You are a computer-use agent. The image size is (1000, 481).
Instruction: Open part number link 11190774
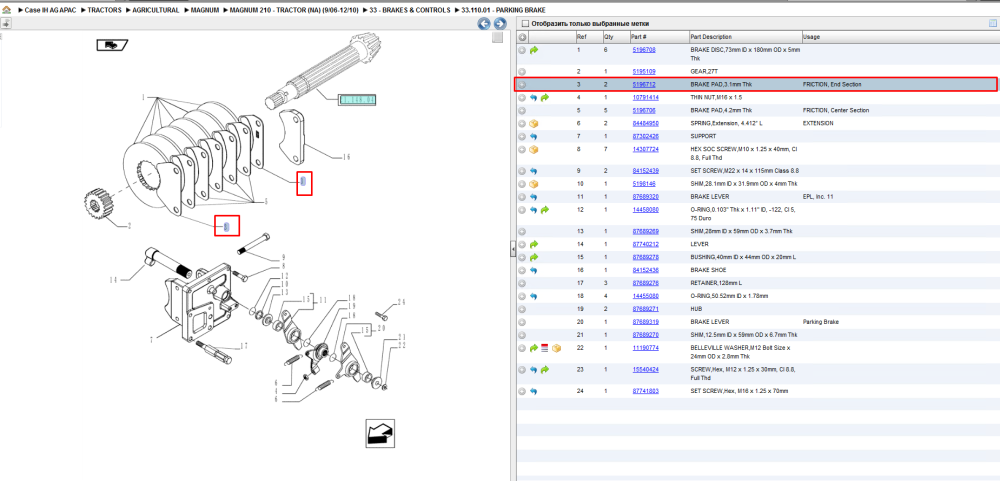645,348
